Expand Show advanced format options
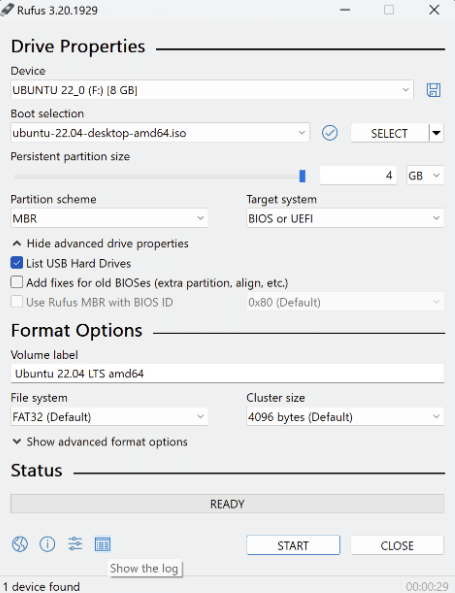Viewport: 455px width, 593px height. pyautogui.click(x=100, y=442)
